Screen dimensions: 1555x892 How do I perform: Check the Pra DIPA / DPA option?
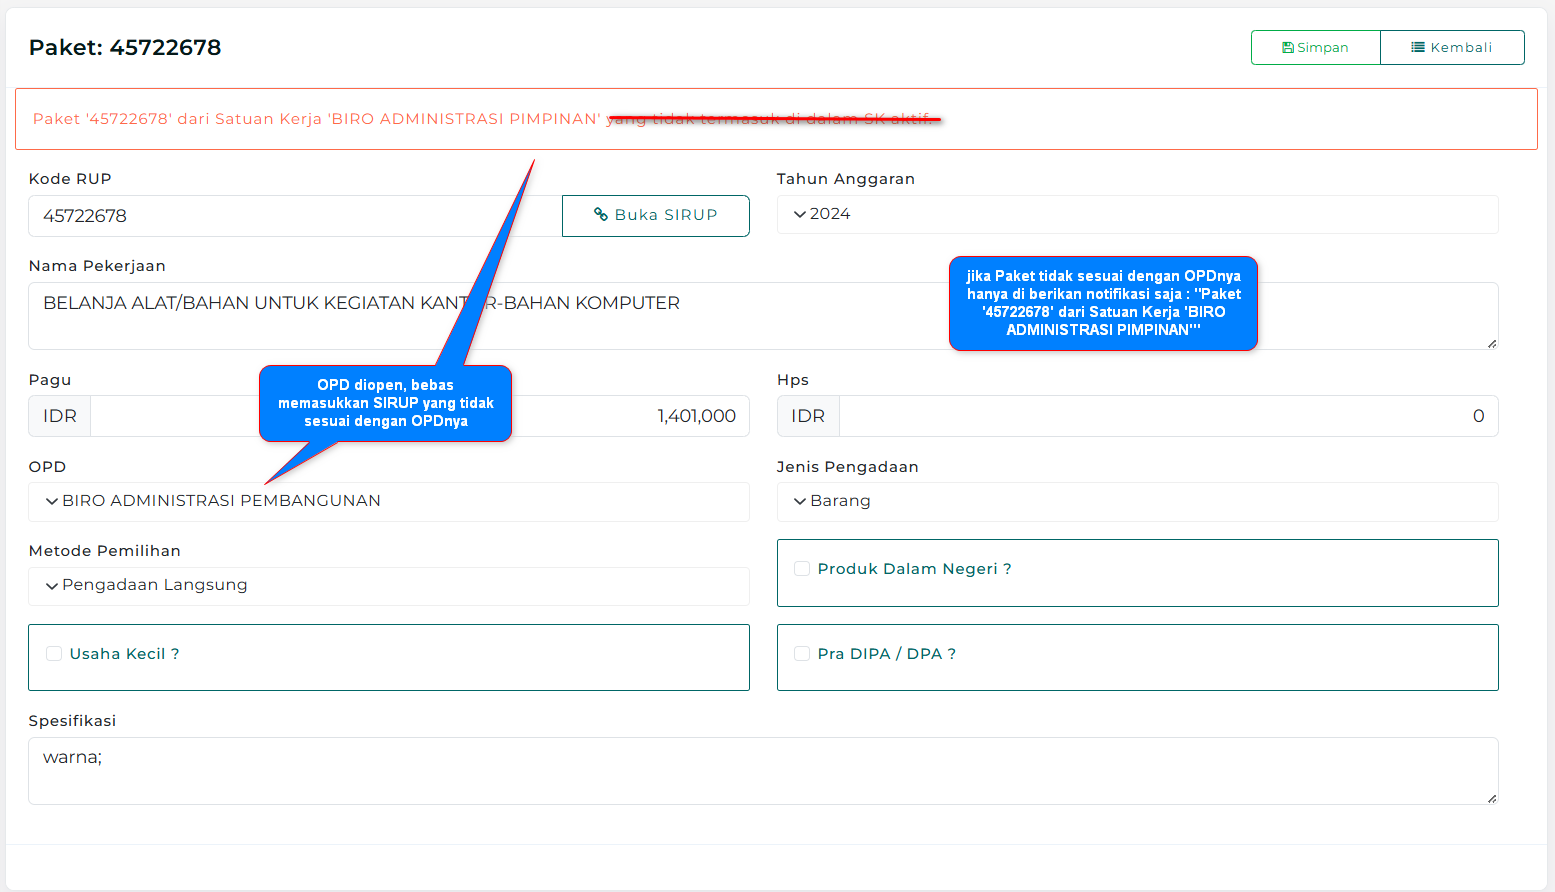pyautogui.click(x=802, y=654)
